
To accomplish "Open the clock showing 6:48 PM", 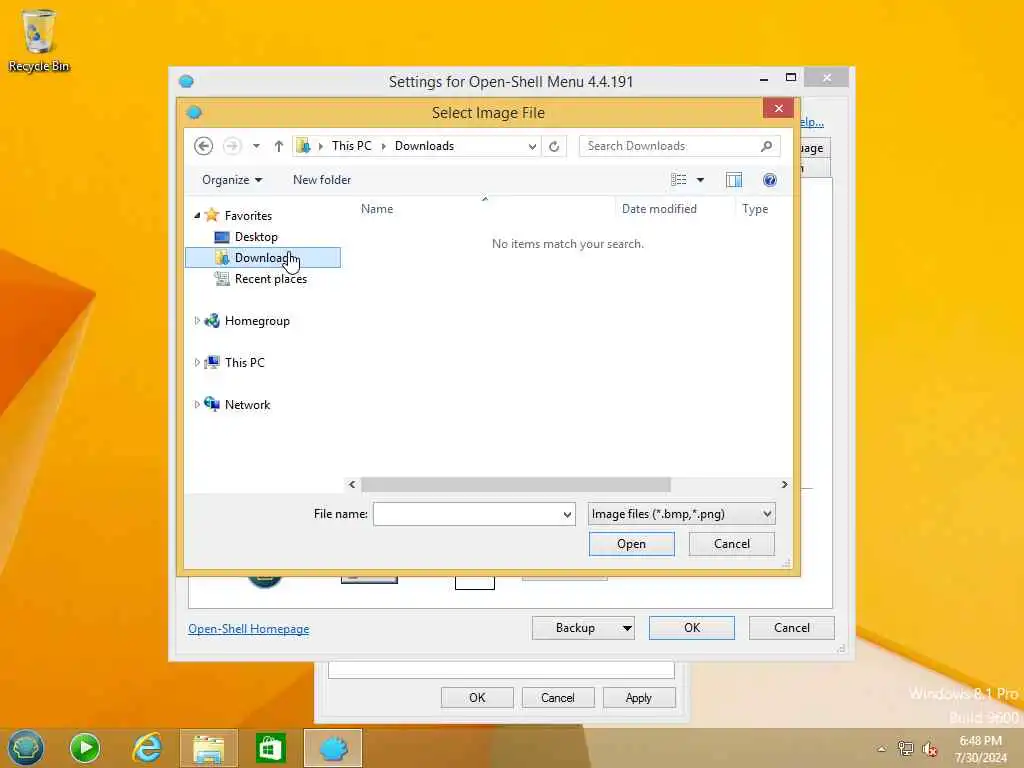I will pos(981,749).
